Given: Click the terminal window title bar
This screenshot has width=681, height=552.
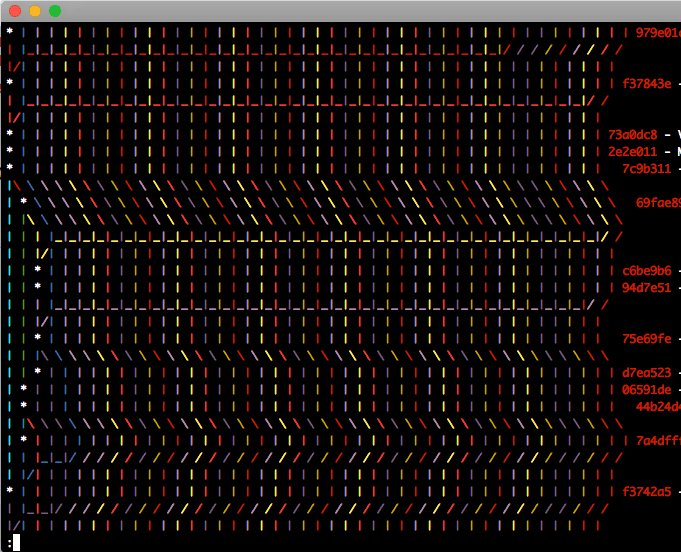Looking at the screenshot, I should point(340,11).
